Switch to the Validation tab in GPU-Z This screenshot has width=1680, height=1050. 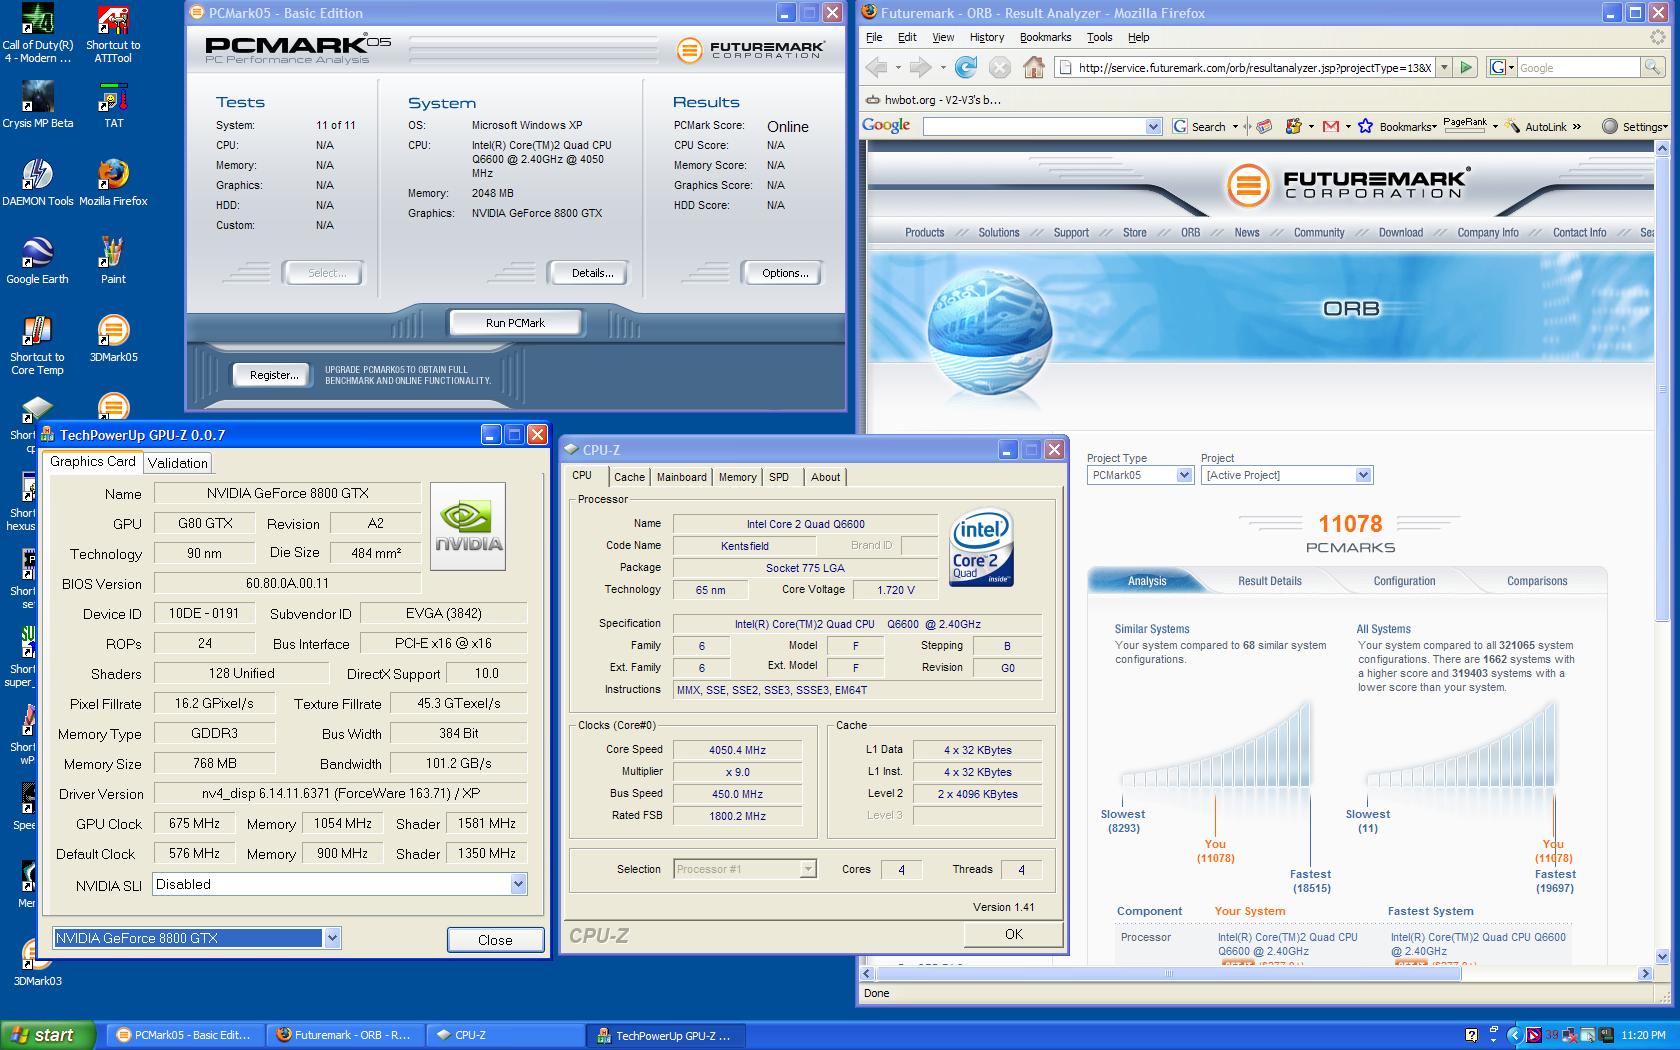coord(177,463)
